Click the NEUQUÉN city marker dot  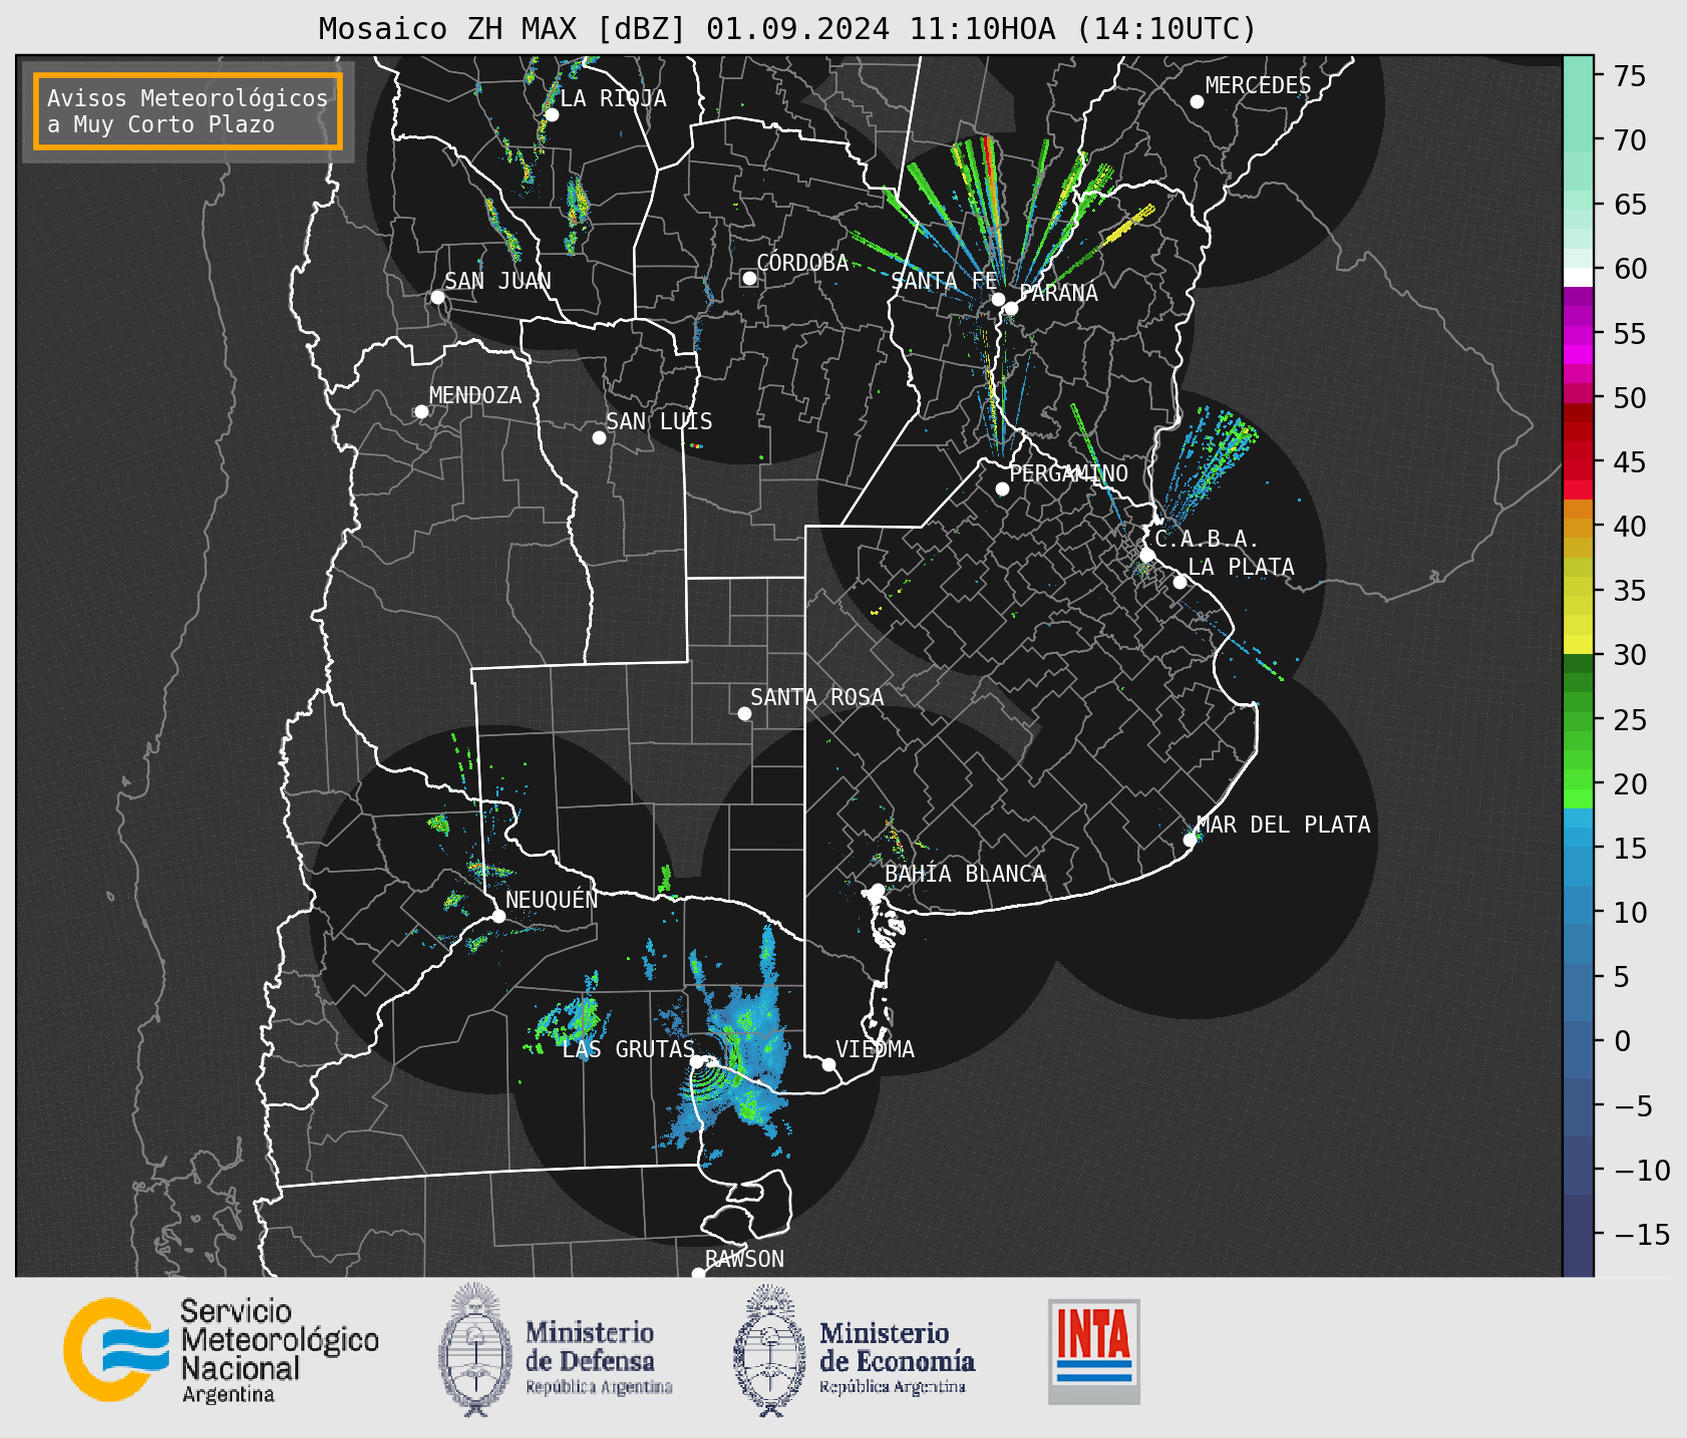[x=499, y=916]
